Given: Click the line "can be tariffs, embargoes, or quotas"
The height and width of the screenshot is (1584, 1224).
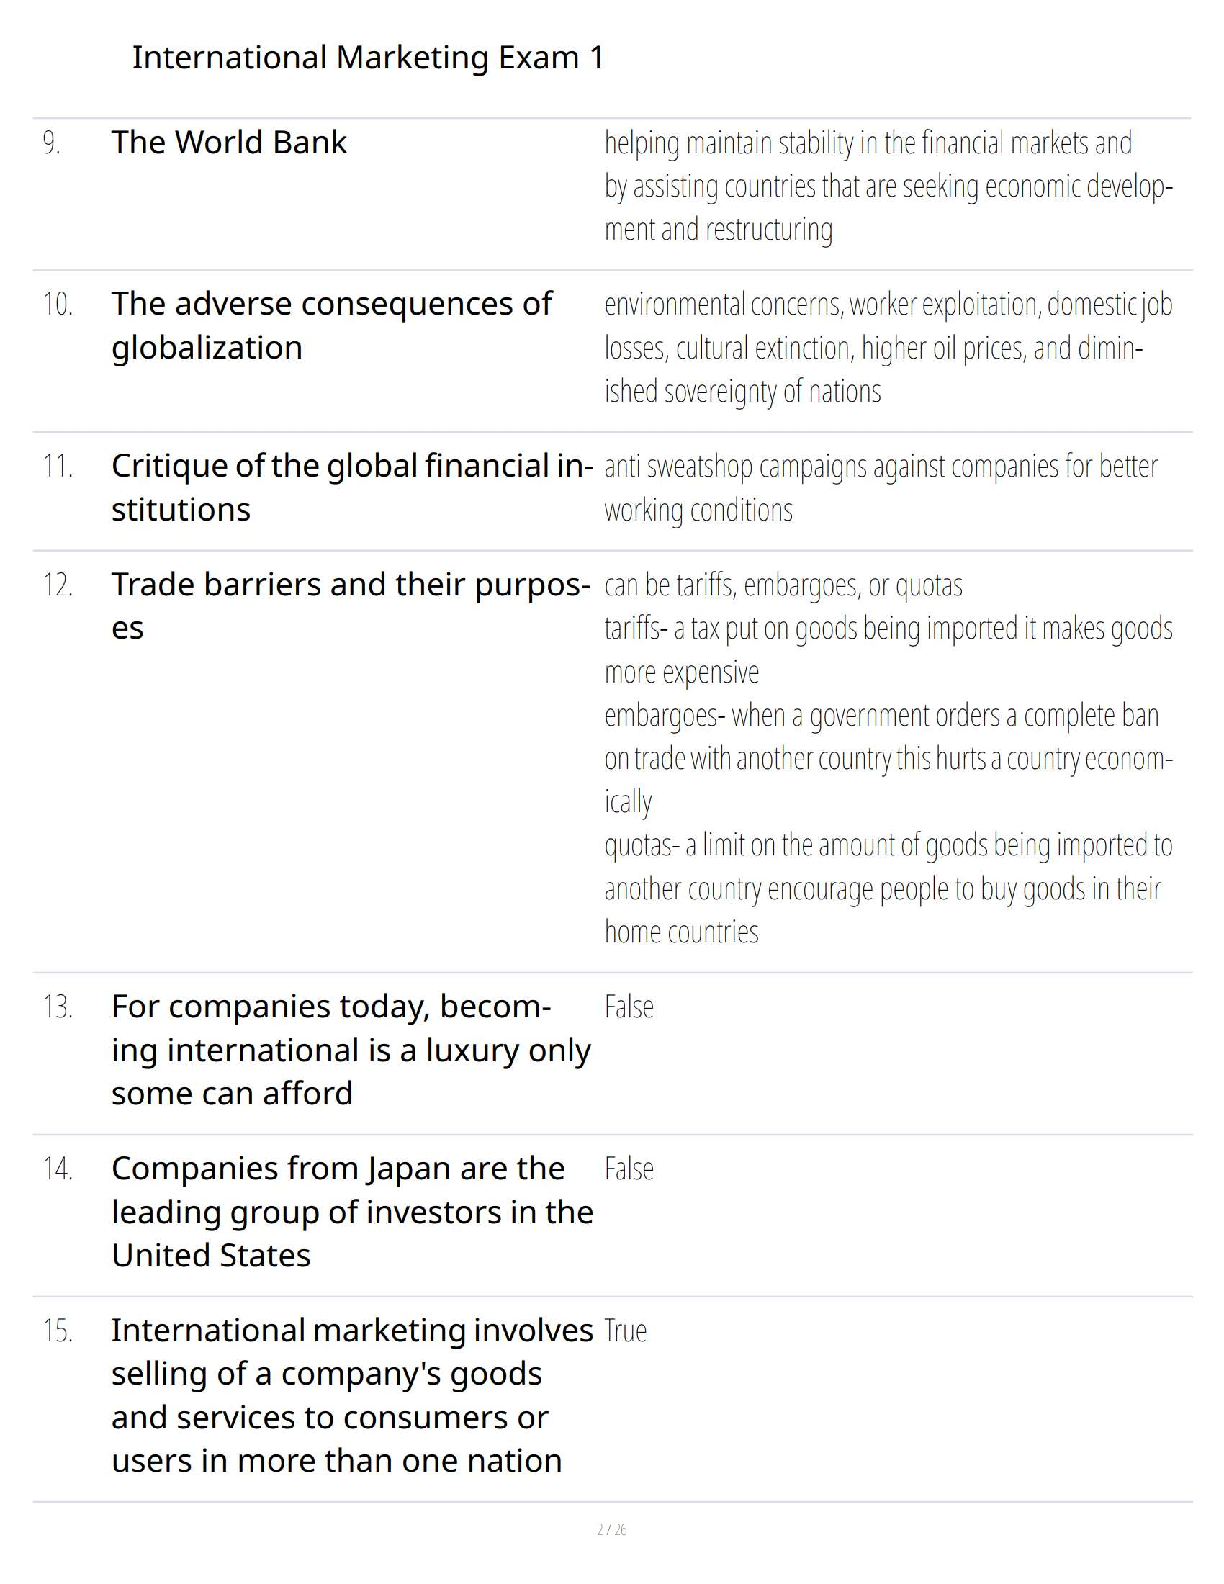Looking at the screenshot, I should [x=783, y=585].
